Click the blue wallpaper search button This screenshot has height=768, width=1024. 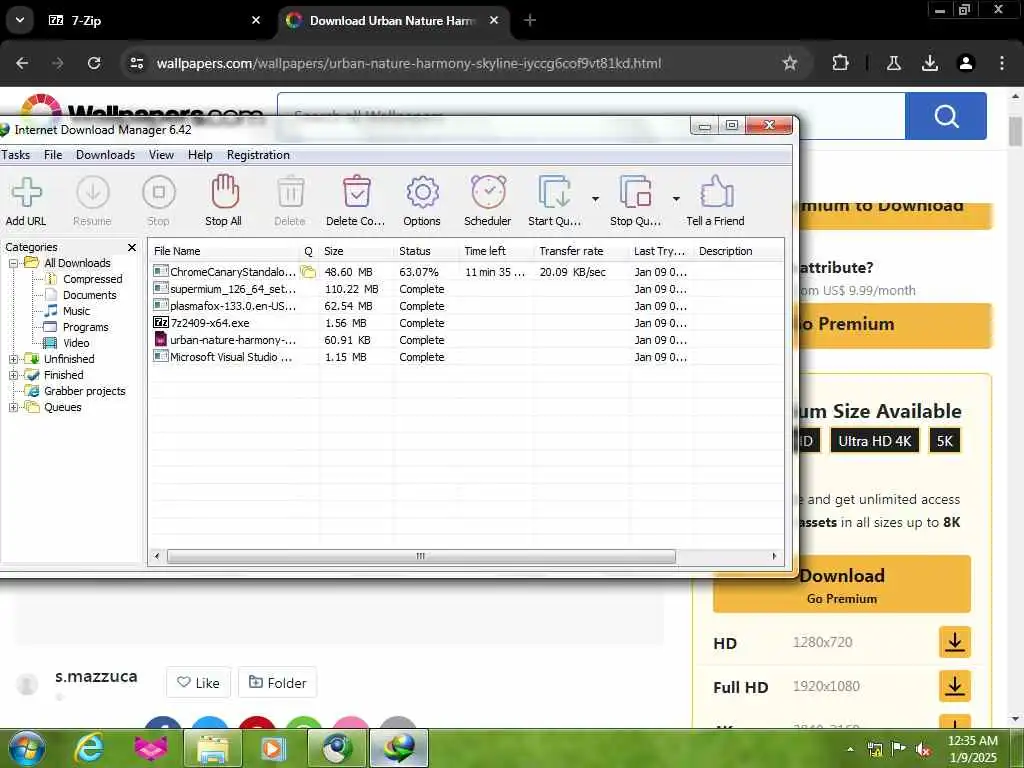[946, 116]
